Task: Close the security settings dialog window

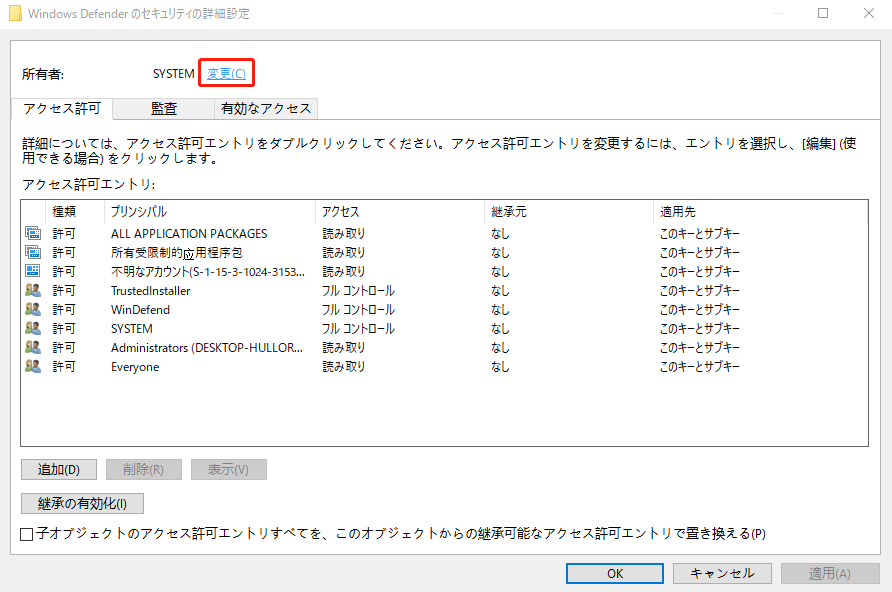Action: (x=869, y=13)
